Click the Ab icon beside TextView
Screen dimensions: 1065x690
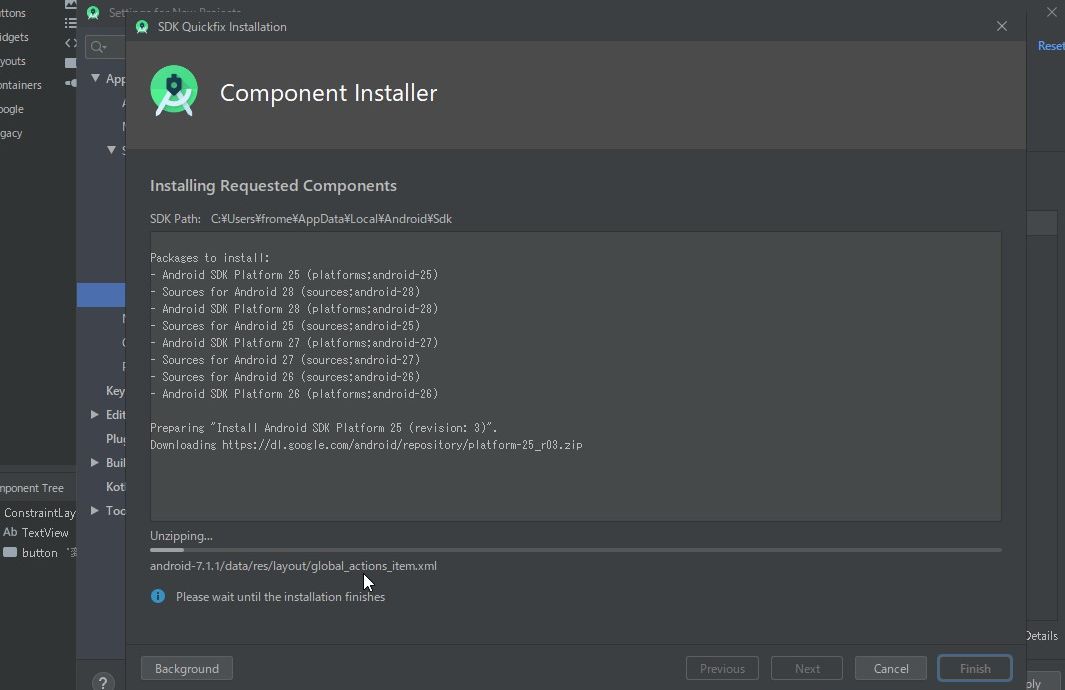coord(10,532)
